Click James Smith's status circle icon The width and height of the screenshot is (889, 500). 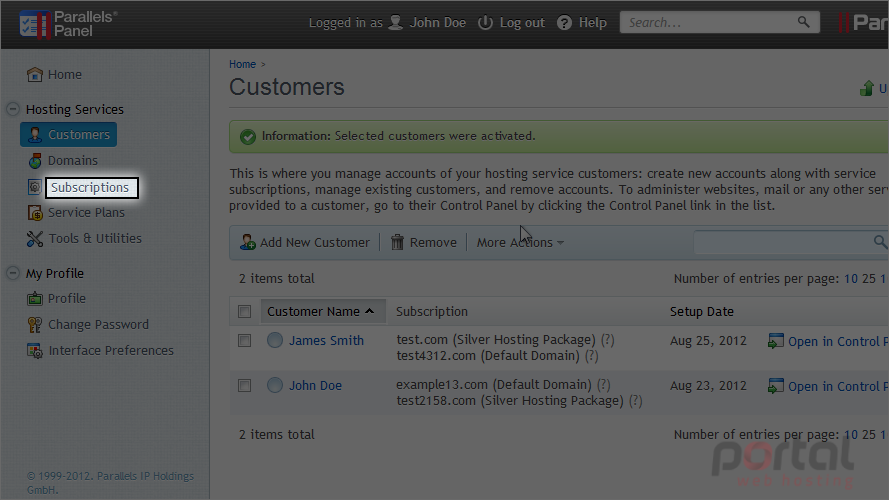point(275,340)
